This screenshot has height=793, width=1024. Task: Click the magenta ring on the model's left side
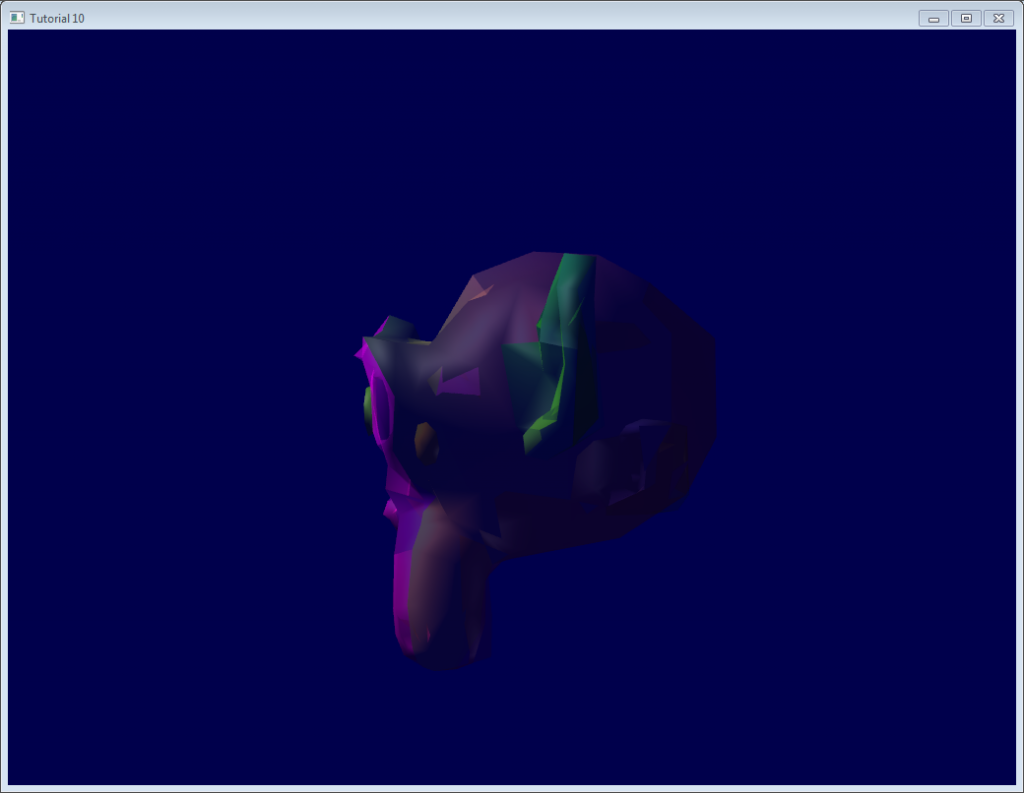click(382, 405)
